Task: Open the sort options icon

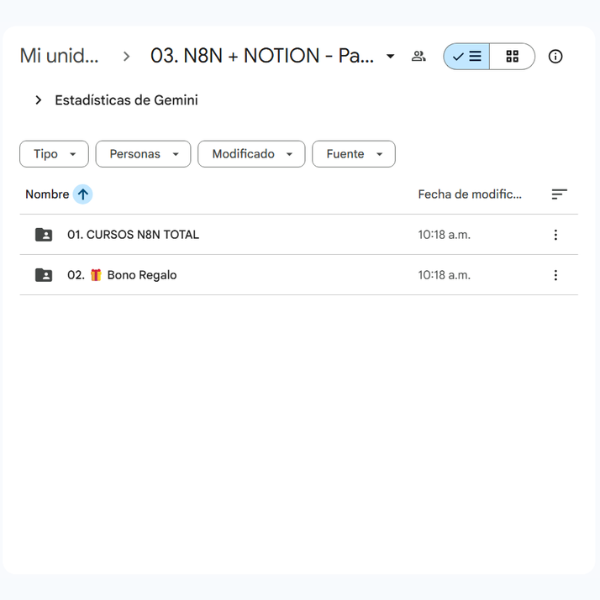Action: point(559,194)
